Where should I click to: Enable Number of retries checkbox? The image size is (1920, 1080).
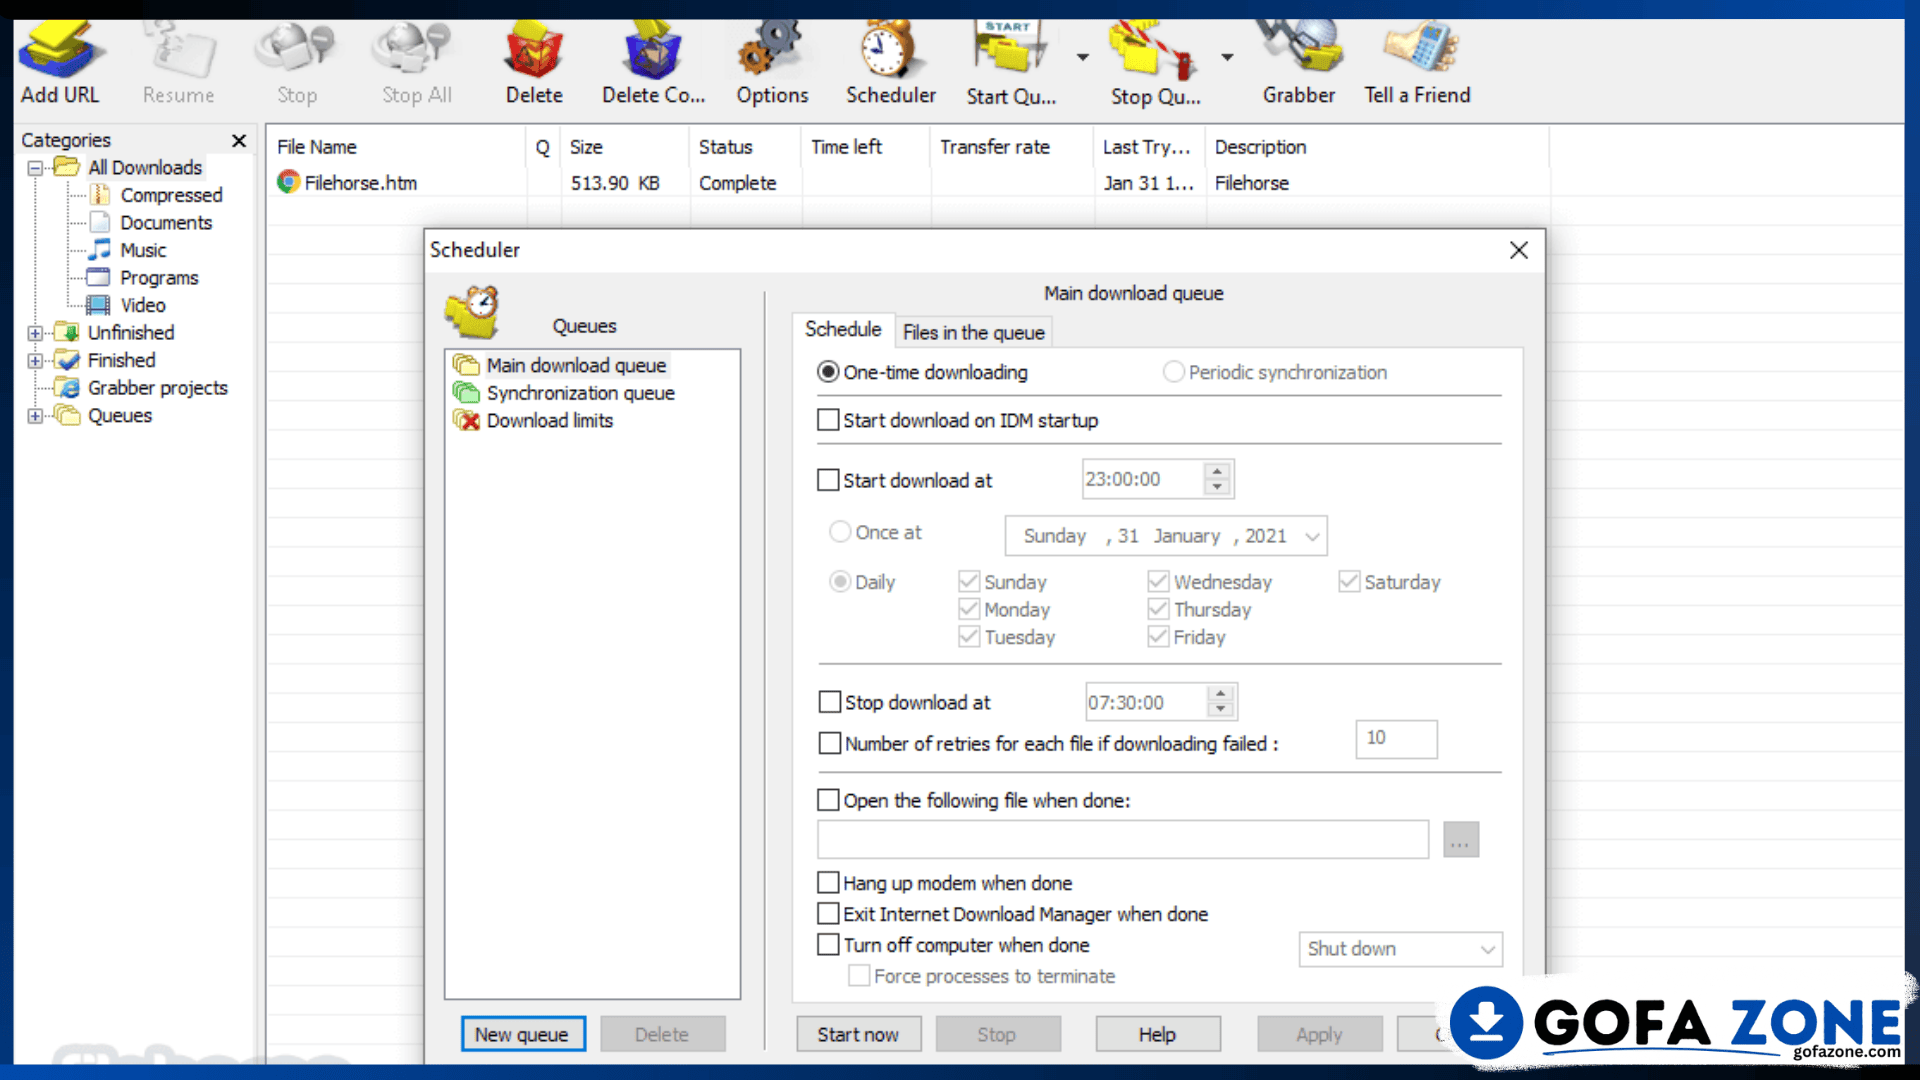pos(830,743)
